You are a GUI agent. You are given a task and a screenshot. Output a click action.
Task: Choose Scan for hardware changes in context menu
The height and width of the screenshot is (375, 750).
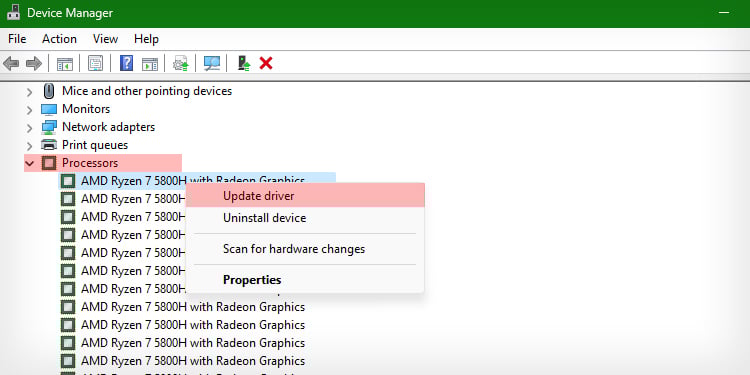click(305, 249)
